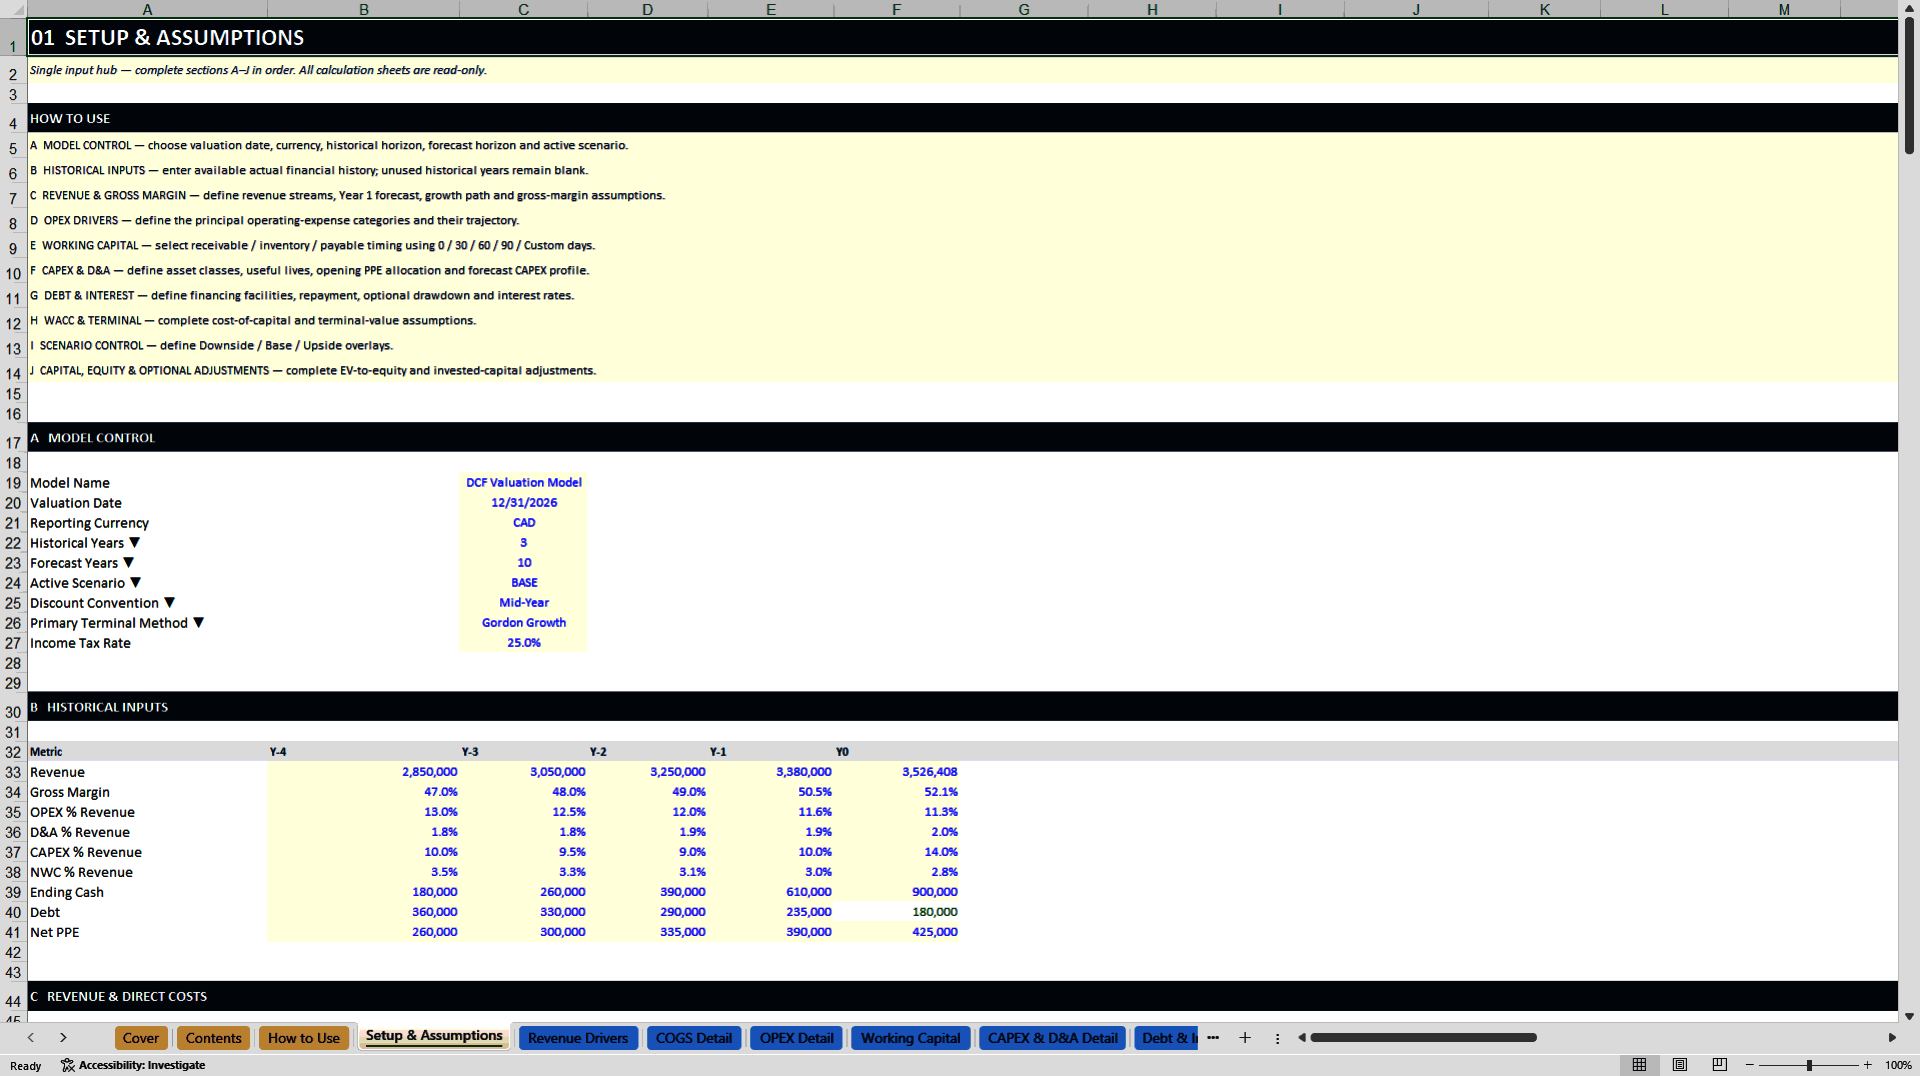Select row 33 header

[x=13, y=772]
